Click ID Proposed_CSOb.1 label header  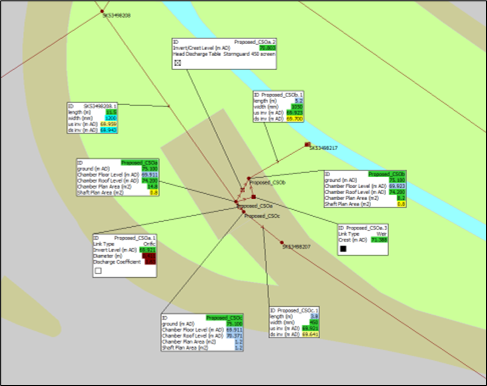pos(278,95)
